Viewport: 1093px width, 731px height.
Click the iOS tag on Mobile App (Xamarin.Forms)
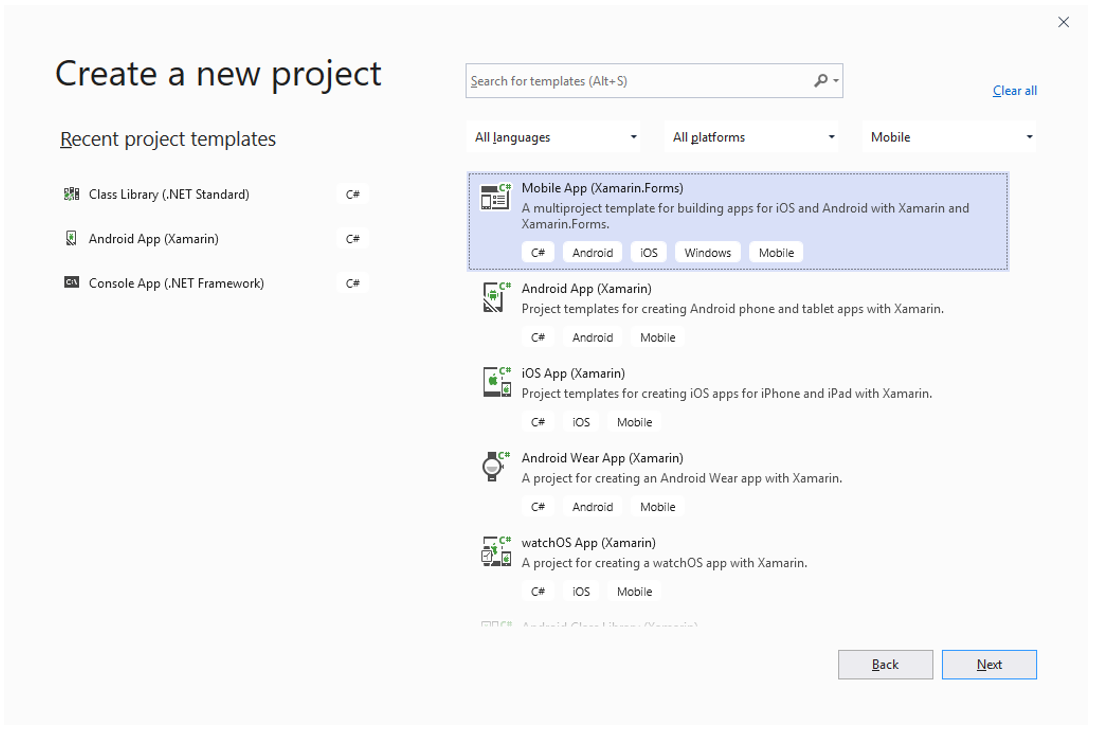point(648,253)
